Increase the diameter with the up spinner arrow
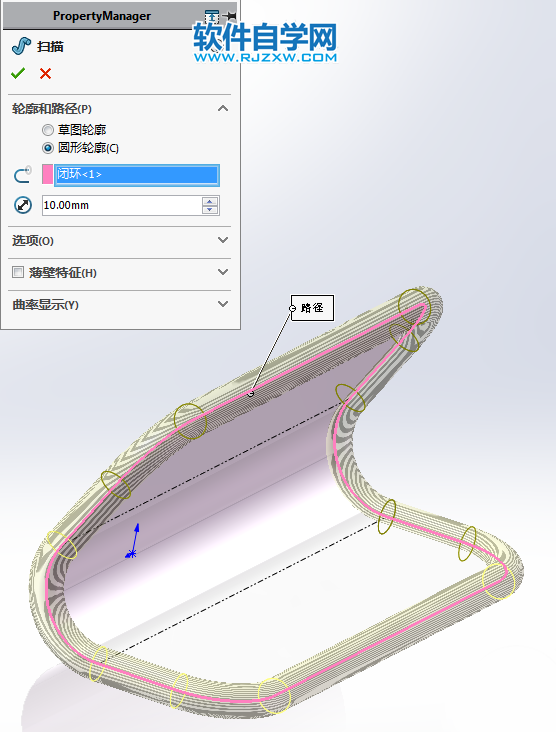This screenshot has height=732, width=556. point(210,201)
